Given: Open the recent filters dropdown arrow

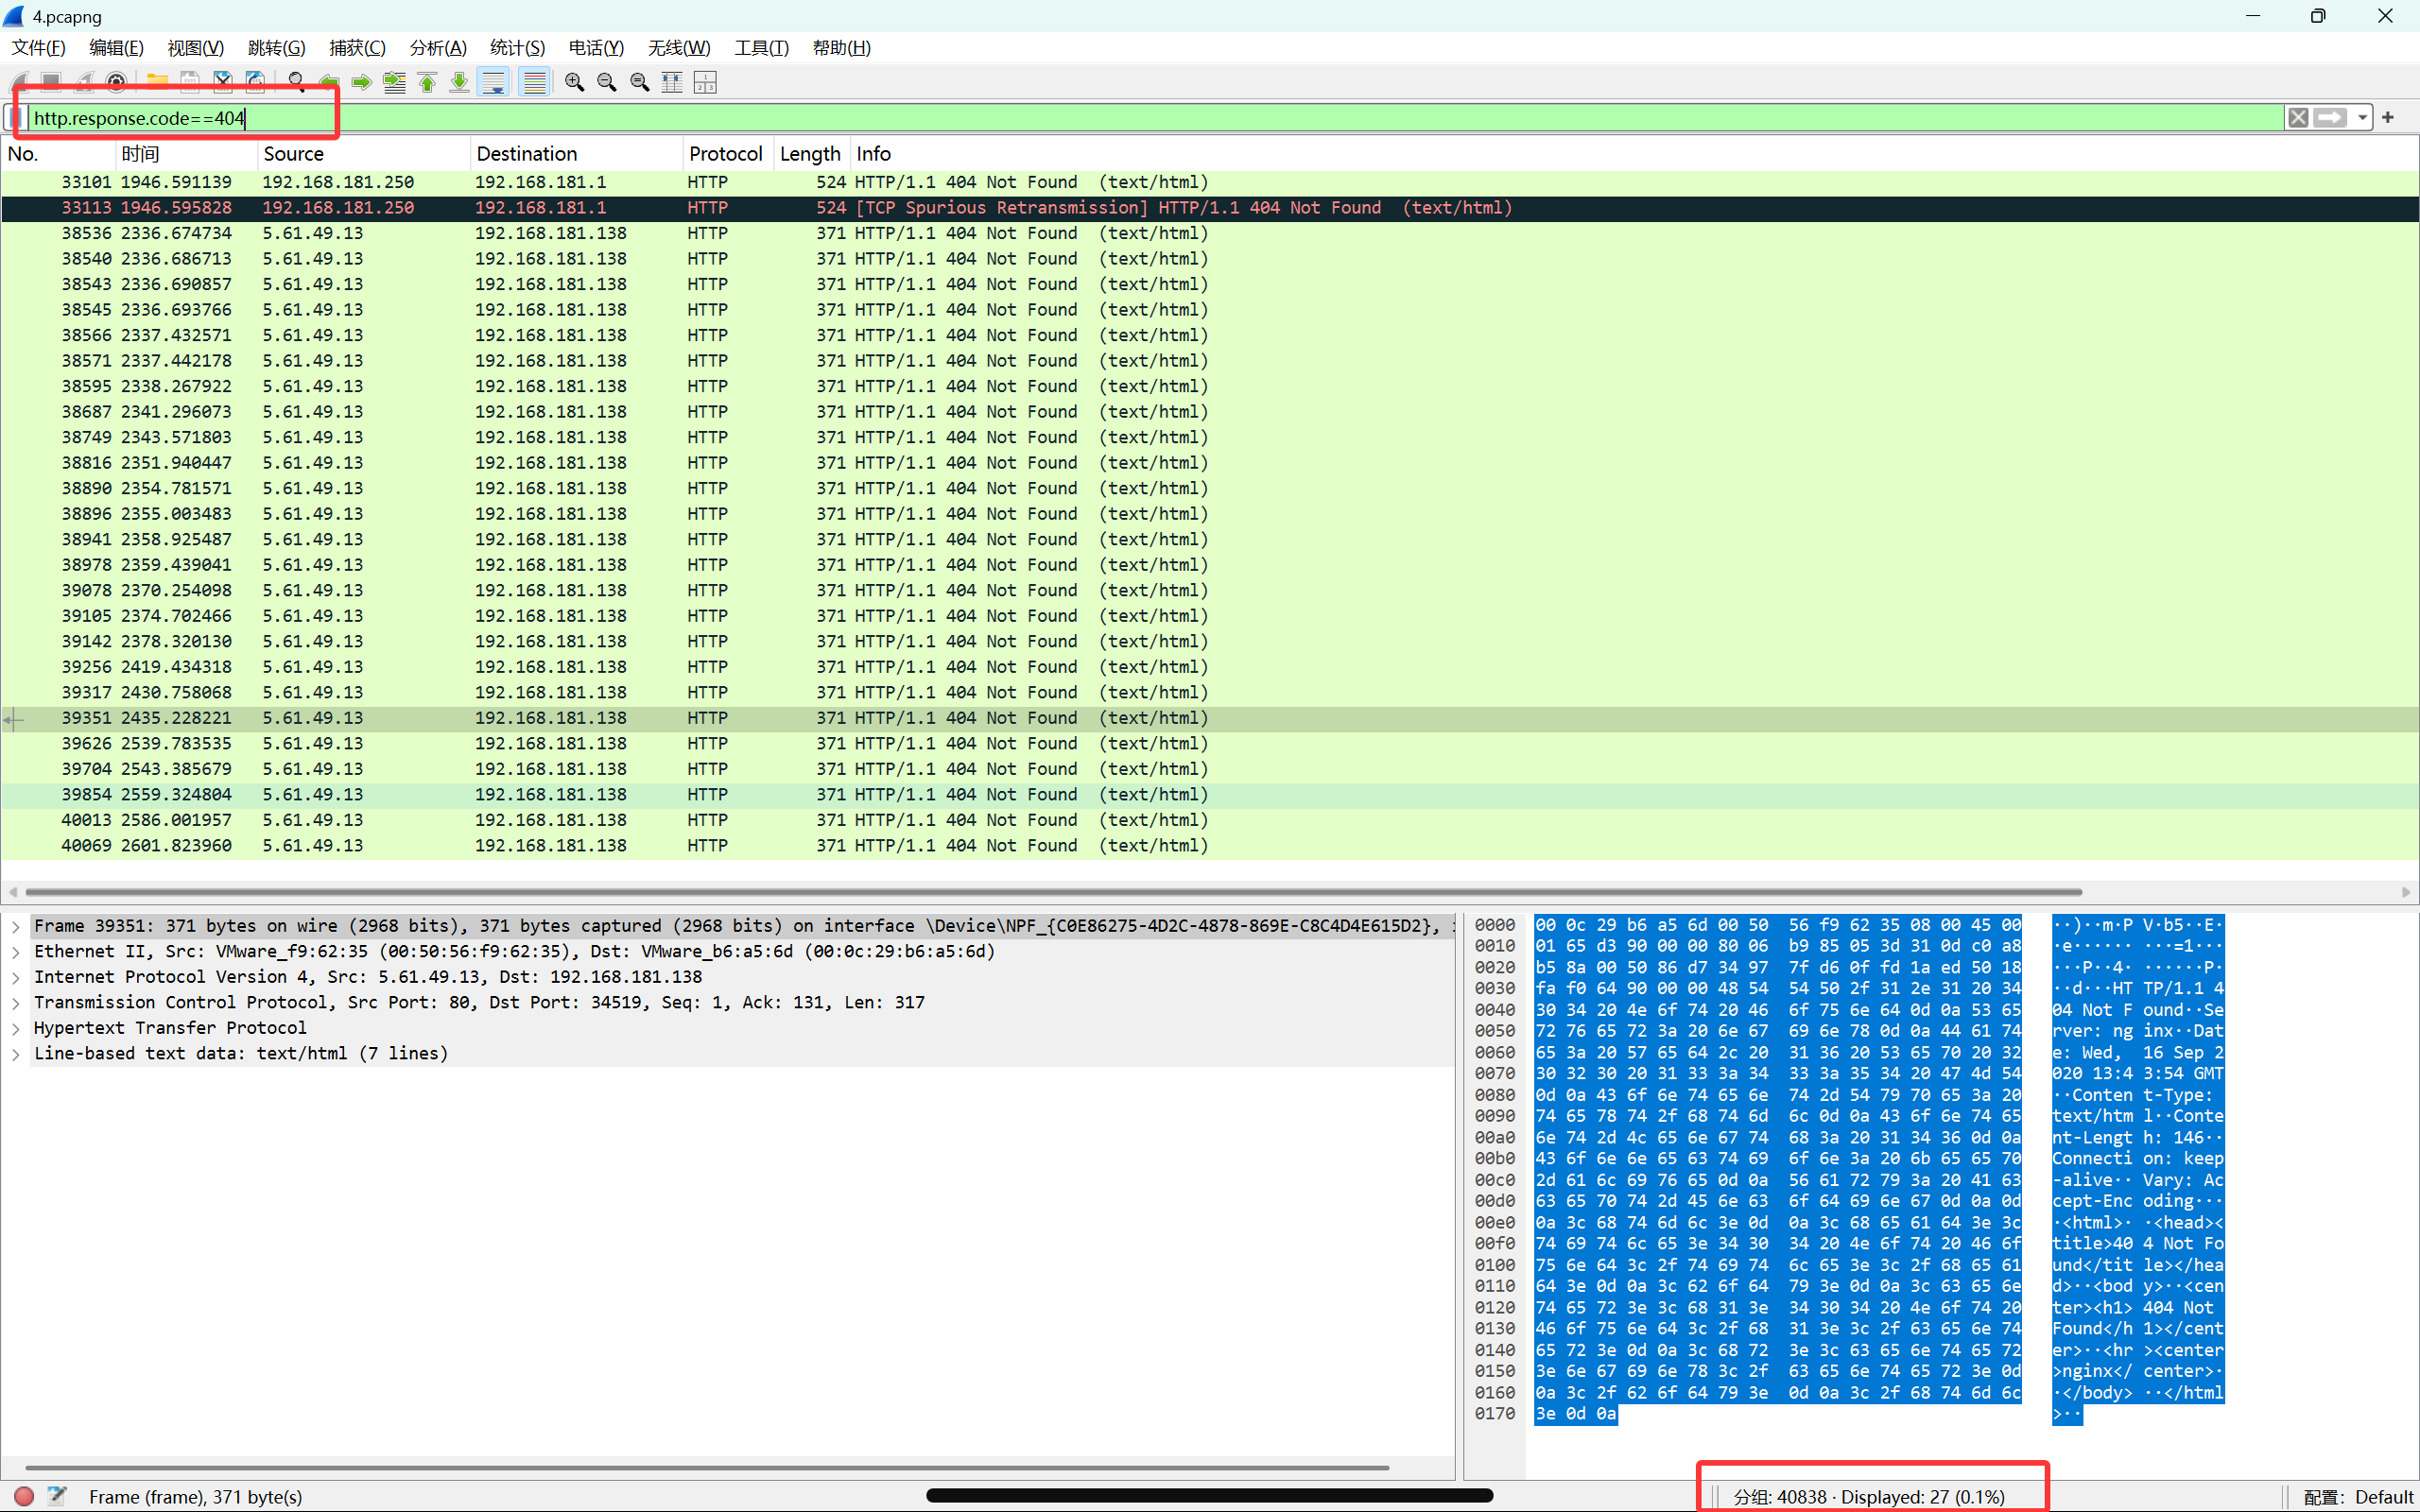Looking at the screenshot, I should (x=2362, y=118).
